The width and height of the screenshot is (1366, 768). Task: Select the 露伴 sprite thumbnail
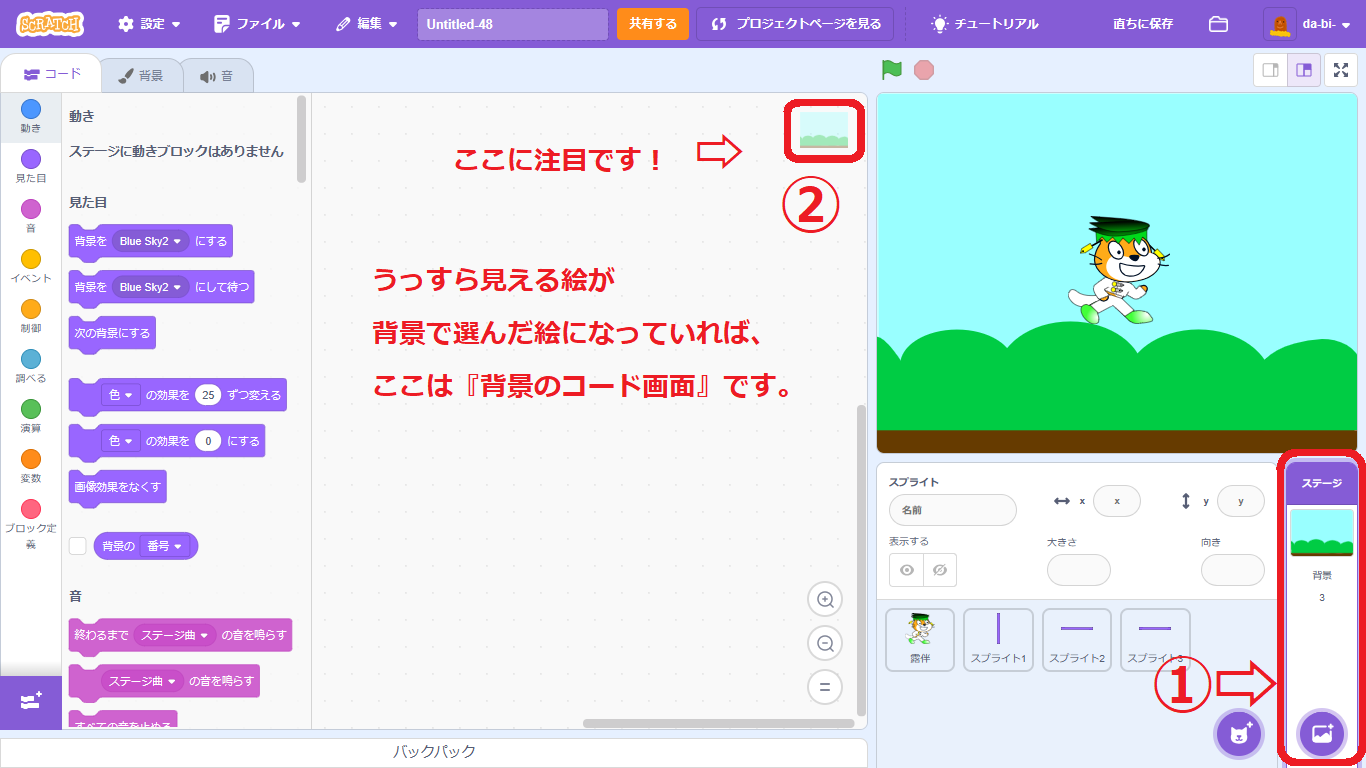[920, 640]
